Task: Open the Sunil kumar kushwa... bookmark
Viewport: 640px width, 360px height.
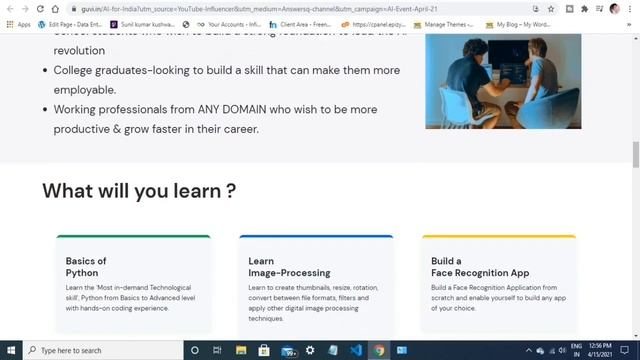Action: (x=142, y=24)
